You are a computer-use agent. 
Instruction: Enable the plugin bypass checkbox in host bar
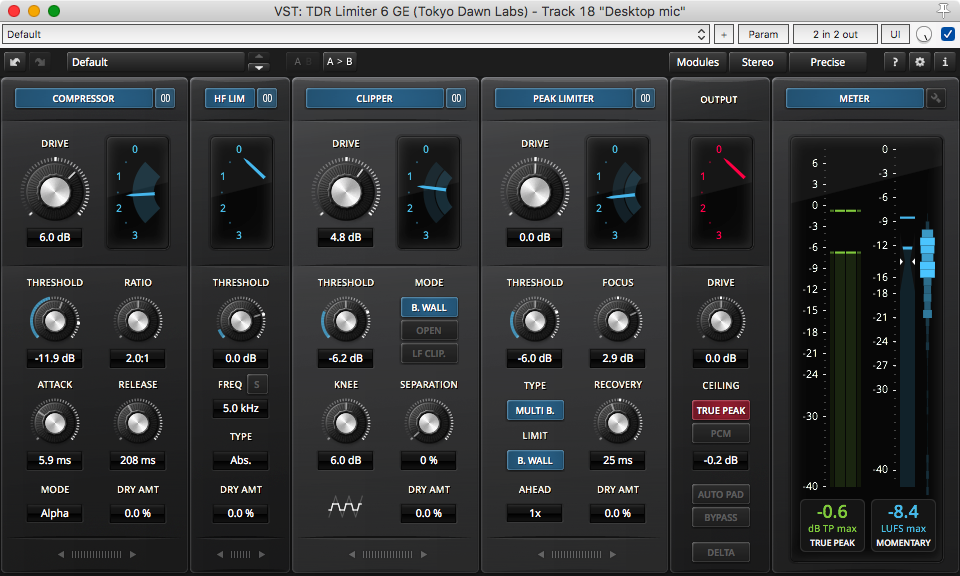pyautogui.click(x=947, y=34)
